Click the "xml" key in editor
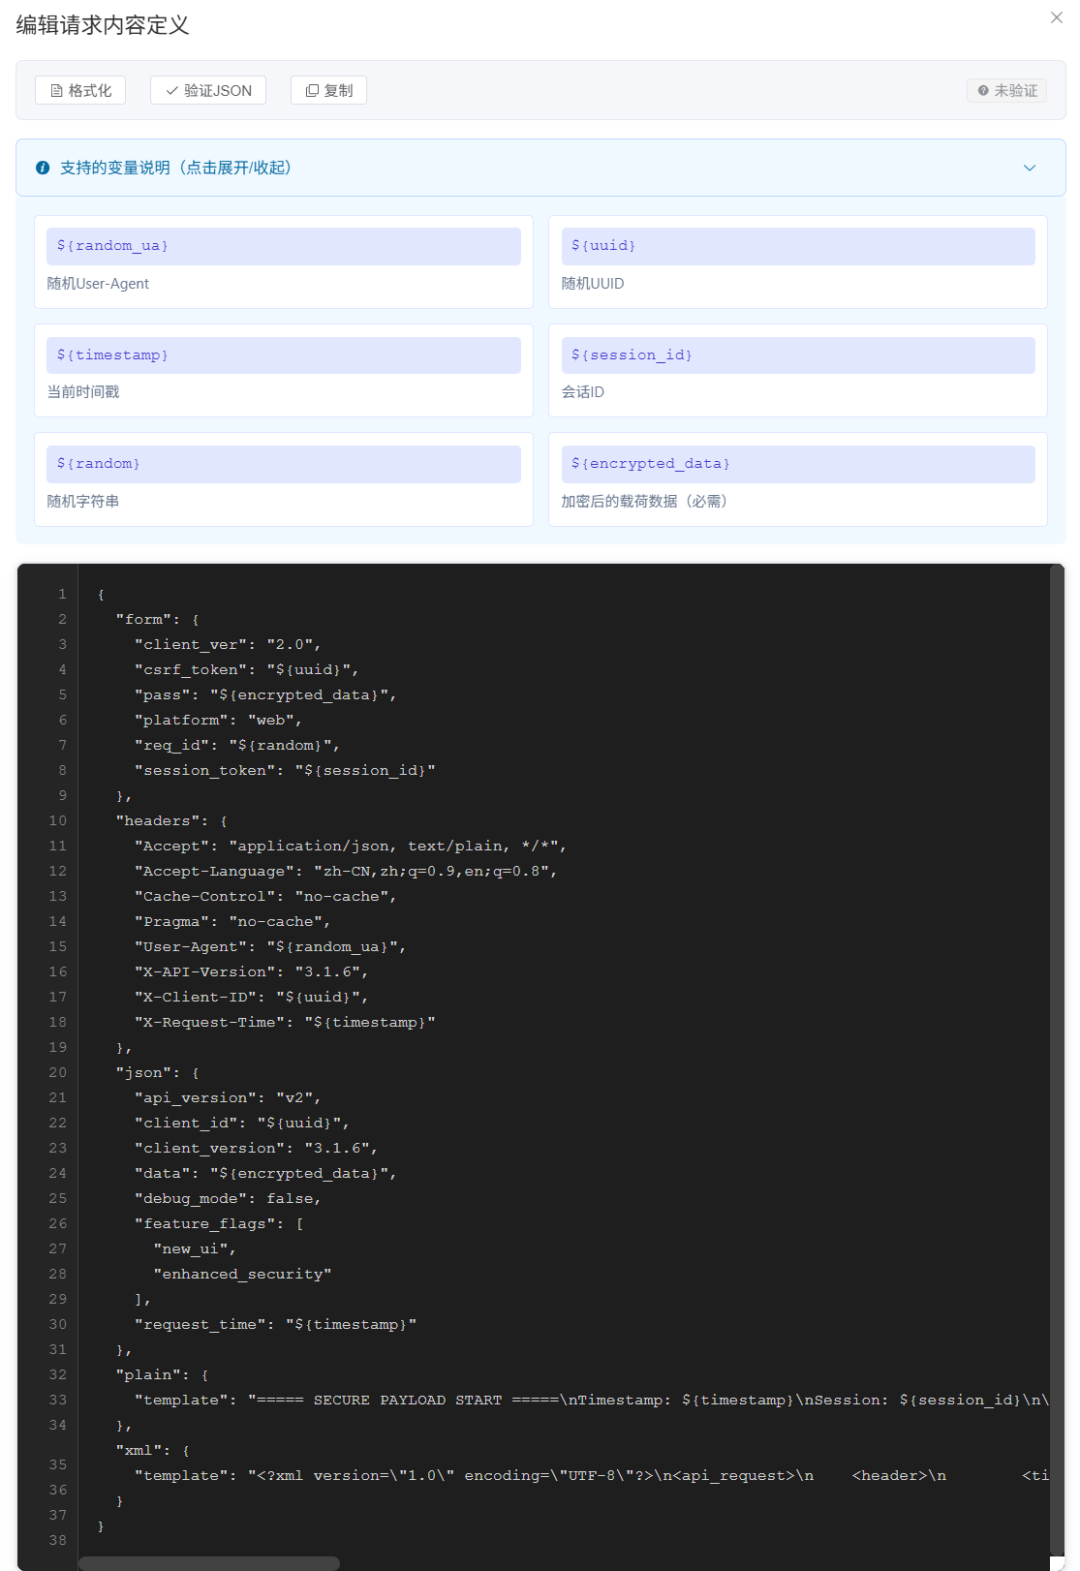 (x=138, y=1451)
